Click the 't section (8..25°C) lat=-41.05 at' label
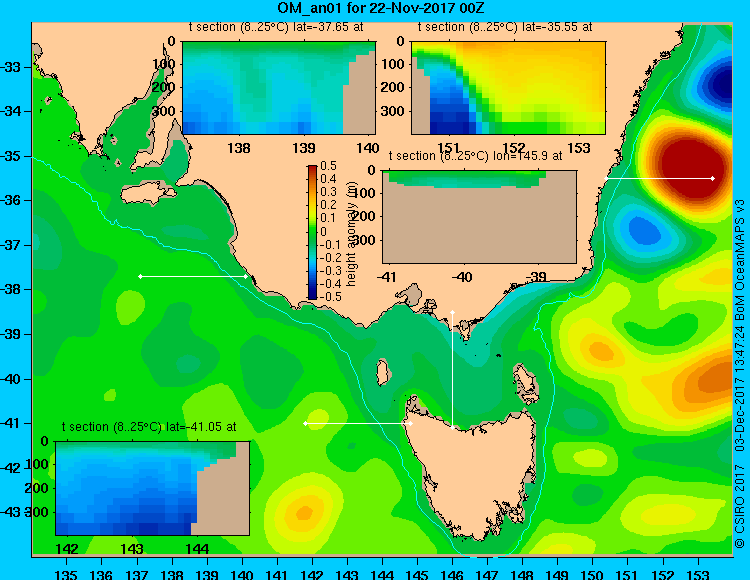The image size is (750, 580). tap(149, 427)
